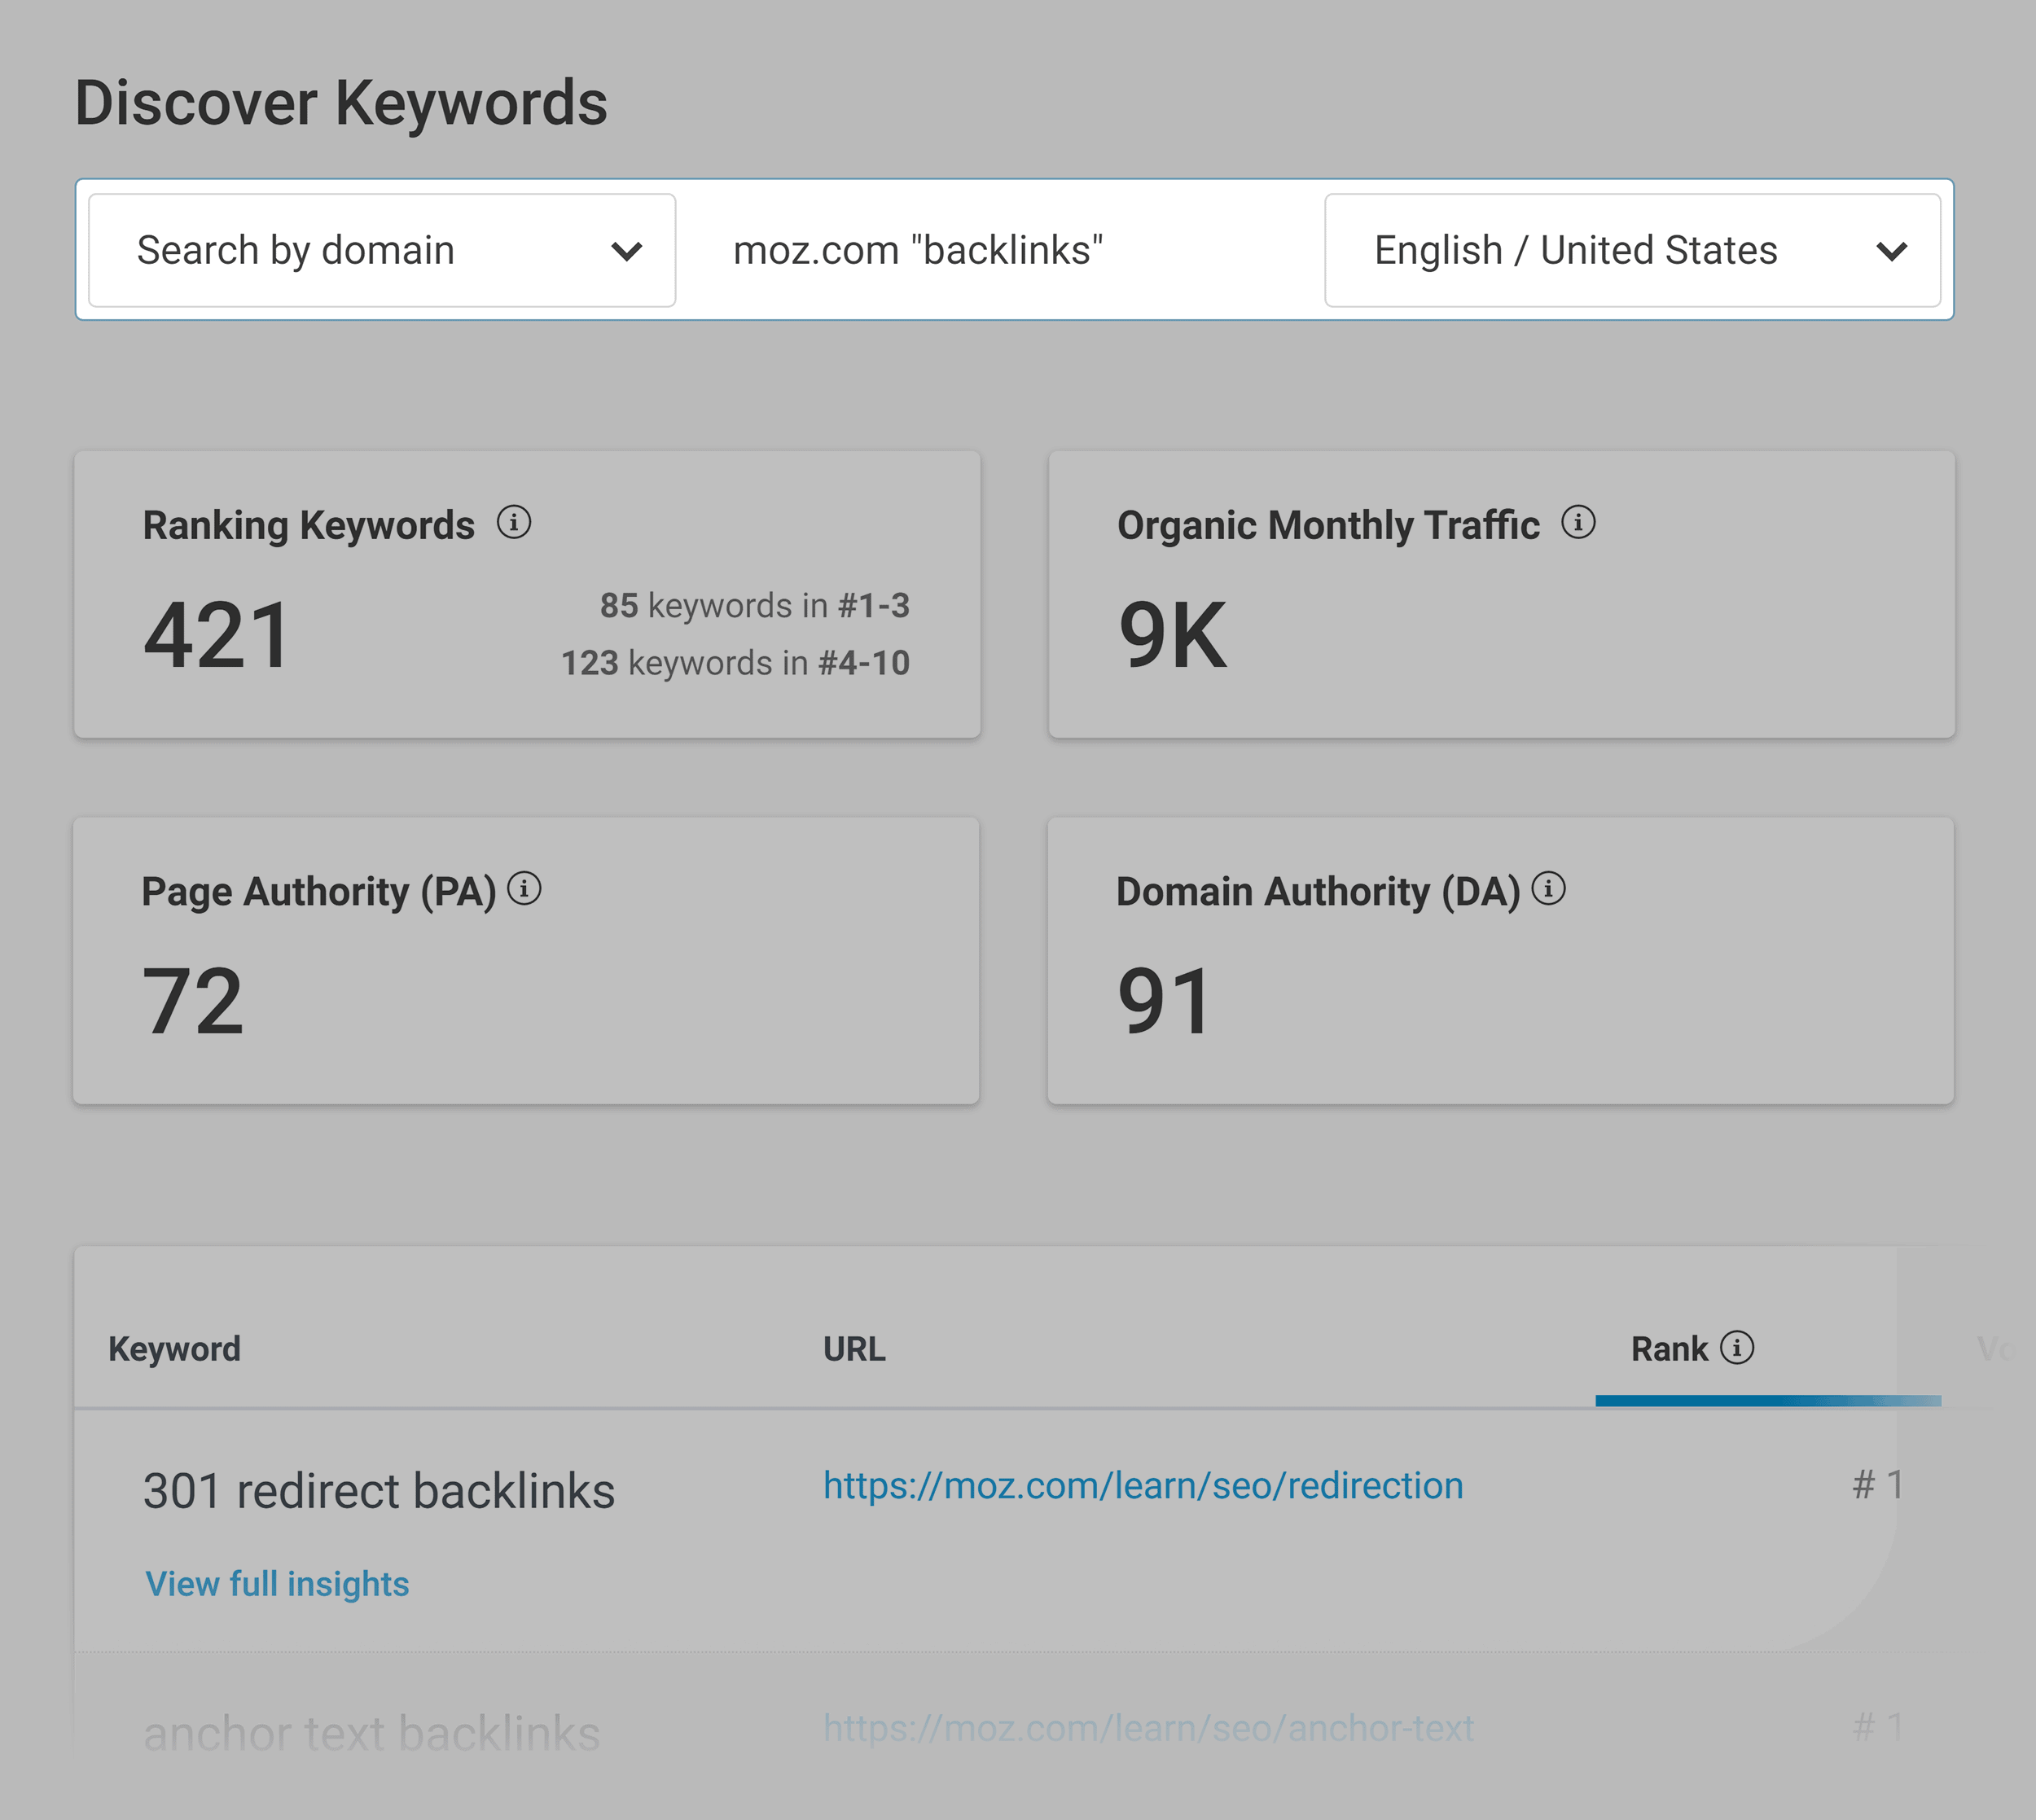Viewport: 2036px width, 1820px height.
Task: Click the 85 keywords in #1-3 stat
Action: point(753,605)
